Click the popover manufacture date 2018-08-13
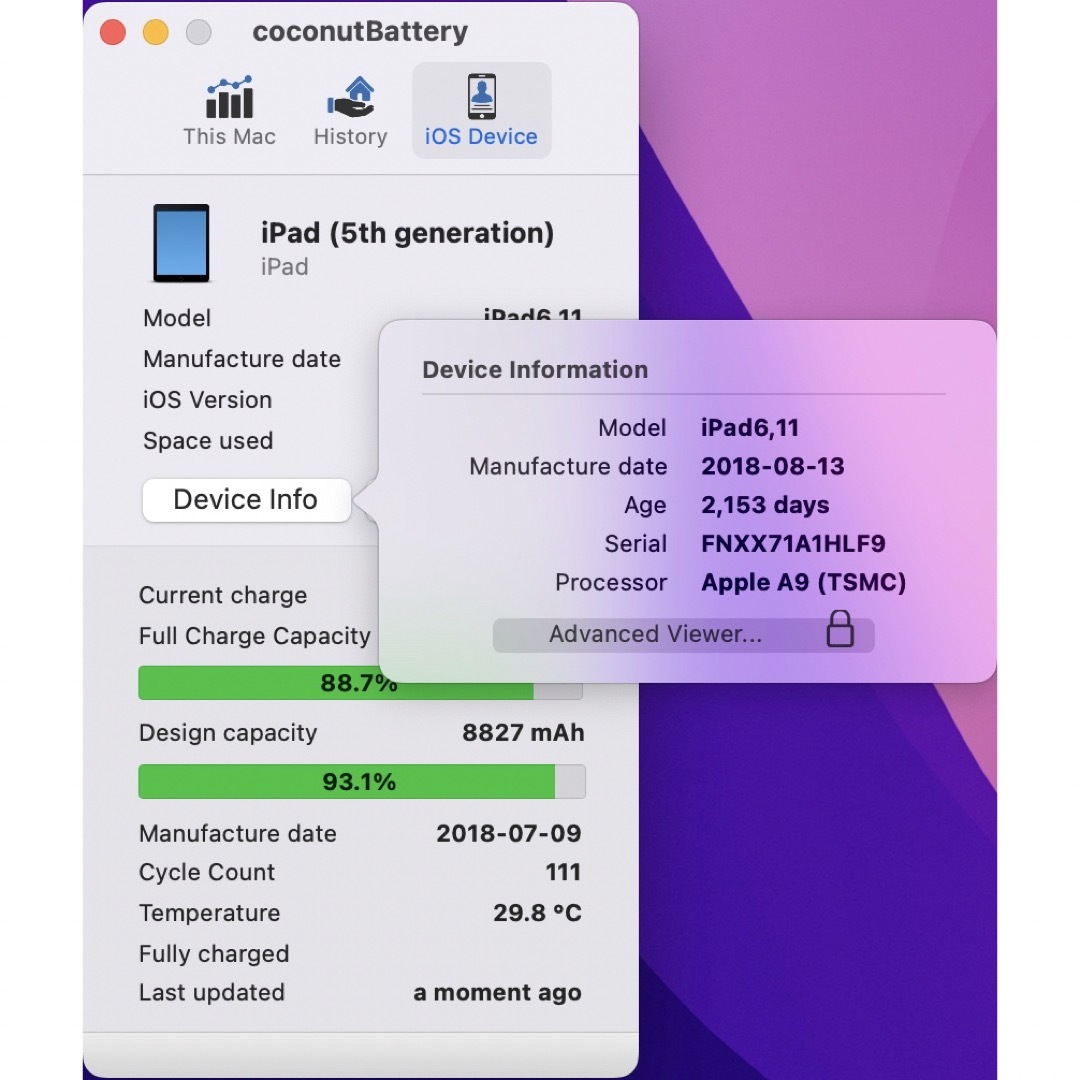Screen dimensions: 1080x1080 (x=773, y=466)
